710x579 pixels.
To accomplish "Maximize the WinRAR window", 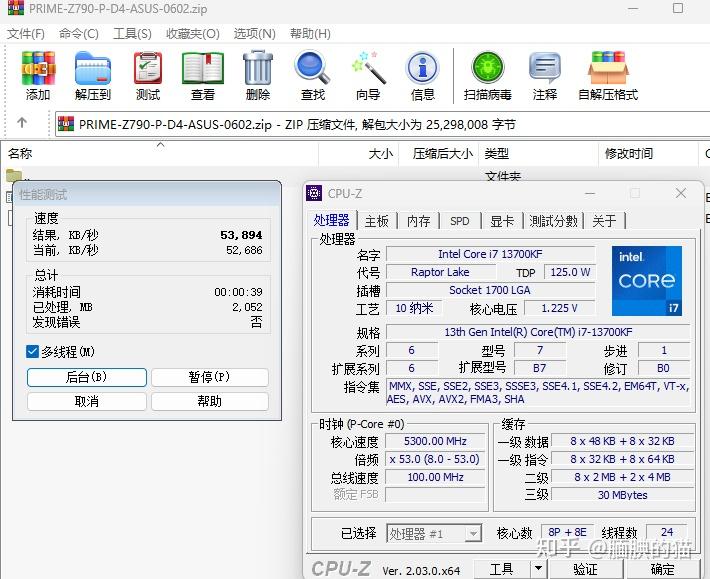I will point(678,8).
